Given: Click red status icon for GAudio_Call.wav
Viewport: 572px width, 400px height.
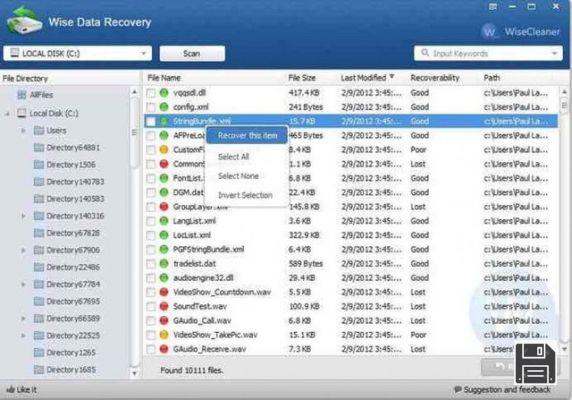Looking at the screenshot, I should pos(164,321).
